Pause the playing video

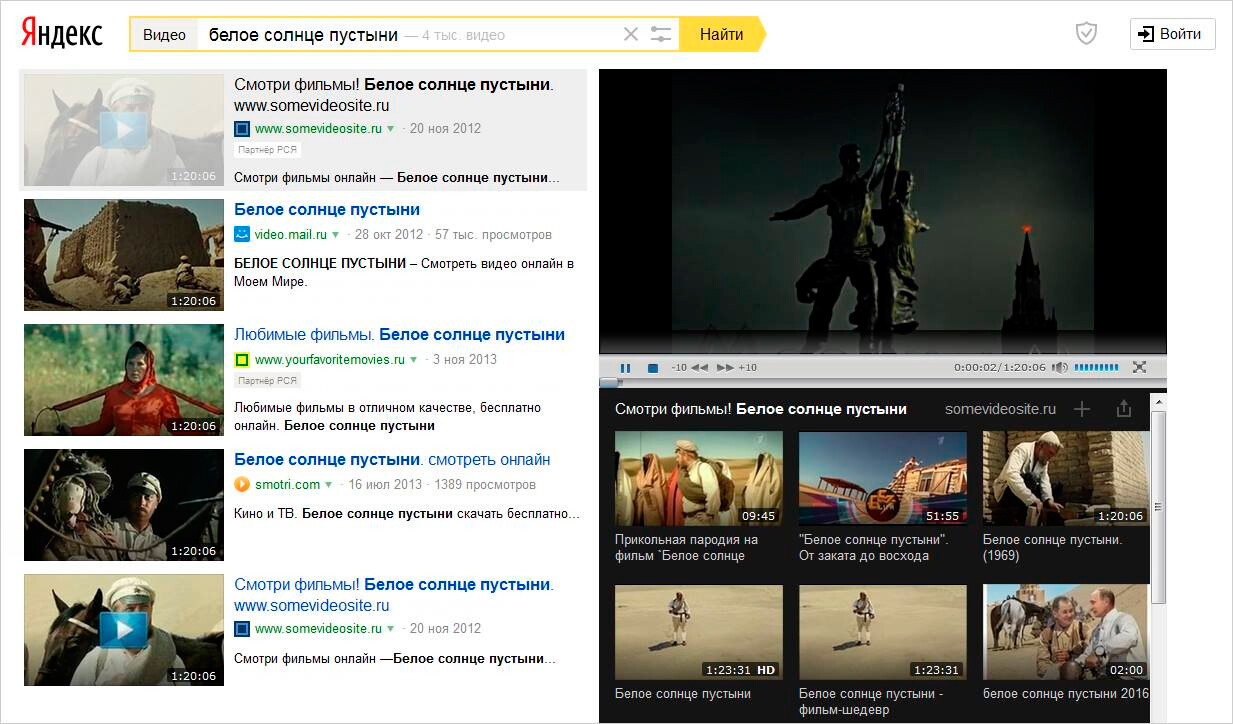click(625, 368)
